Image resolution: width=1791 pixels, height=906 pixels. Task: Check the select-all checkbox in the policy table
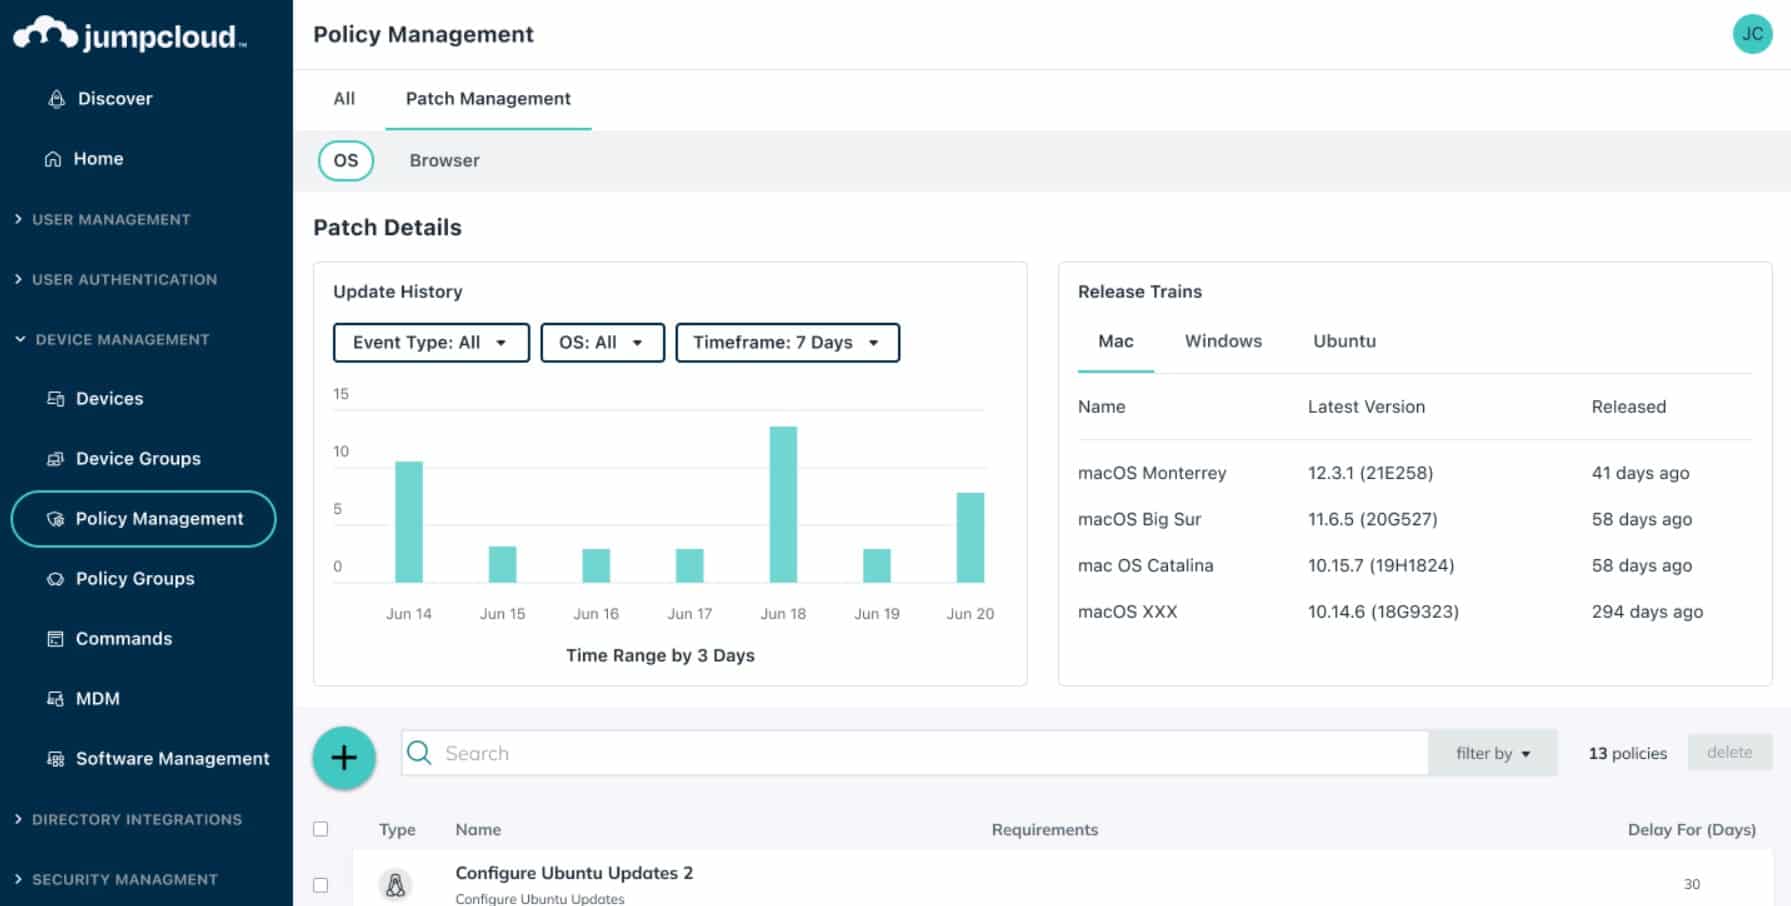pos(321,829)
